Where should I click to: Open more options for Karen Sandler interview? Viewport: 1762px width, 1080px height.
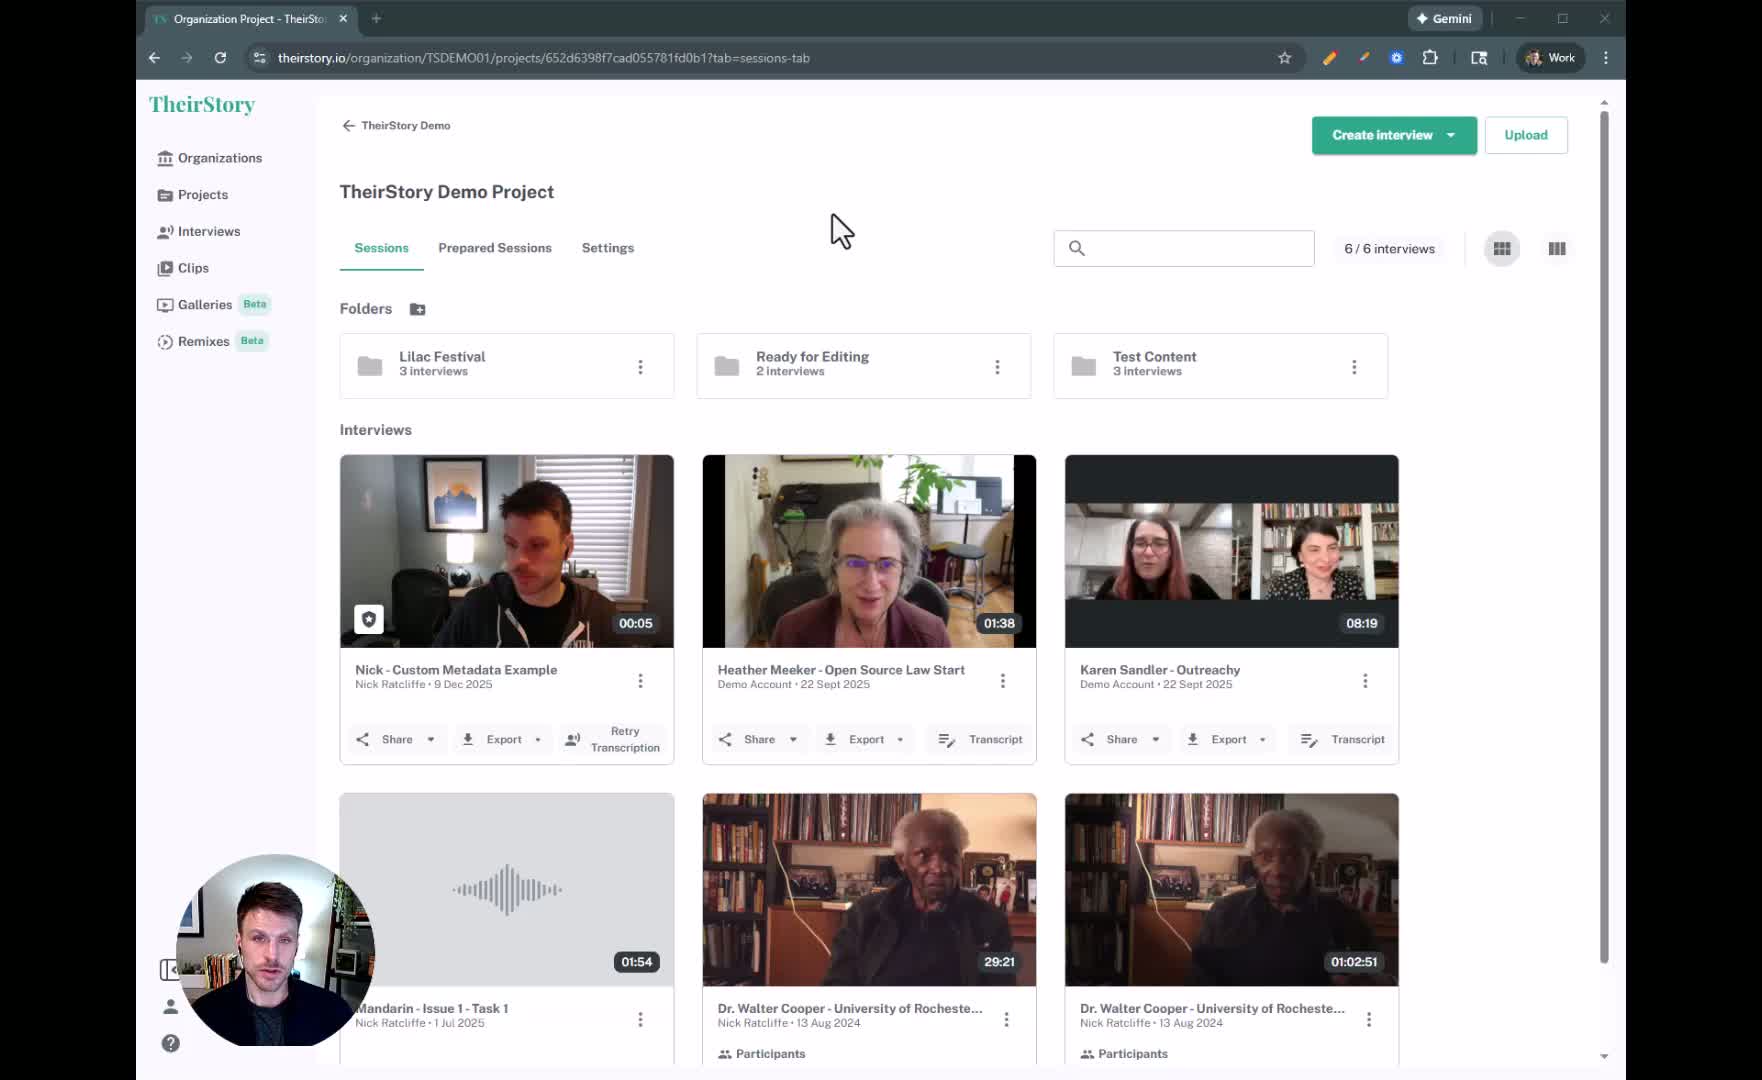click(x=1365, y=681)
